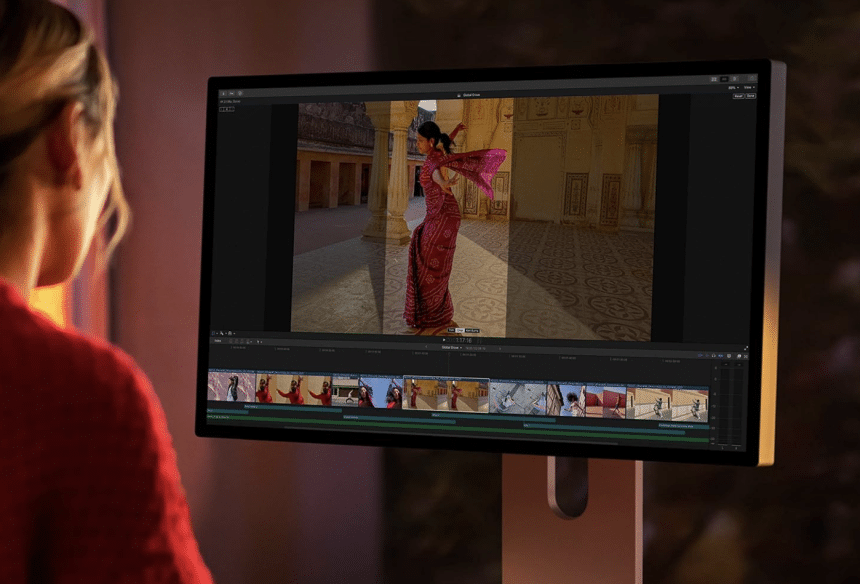Select the Crop option in the viewer controls

tap(461, 329)
